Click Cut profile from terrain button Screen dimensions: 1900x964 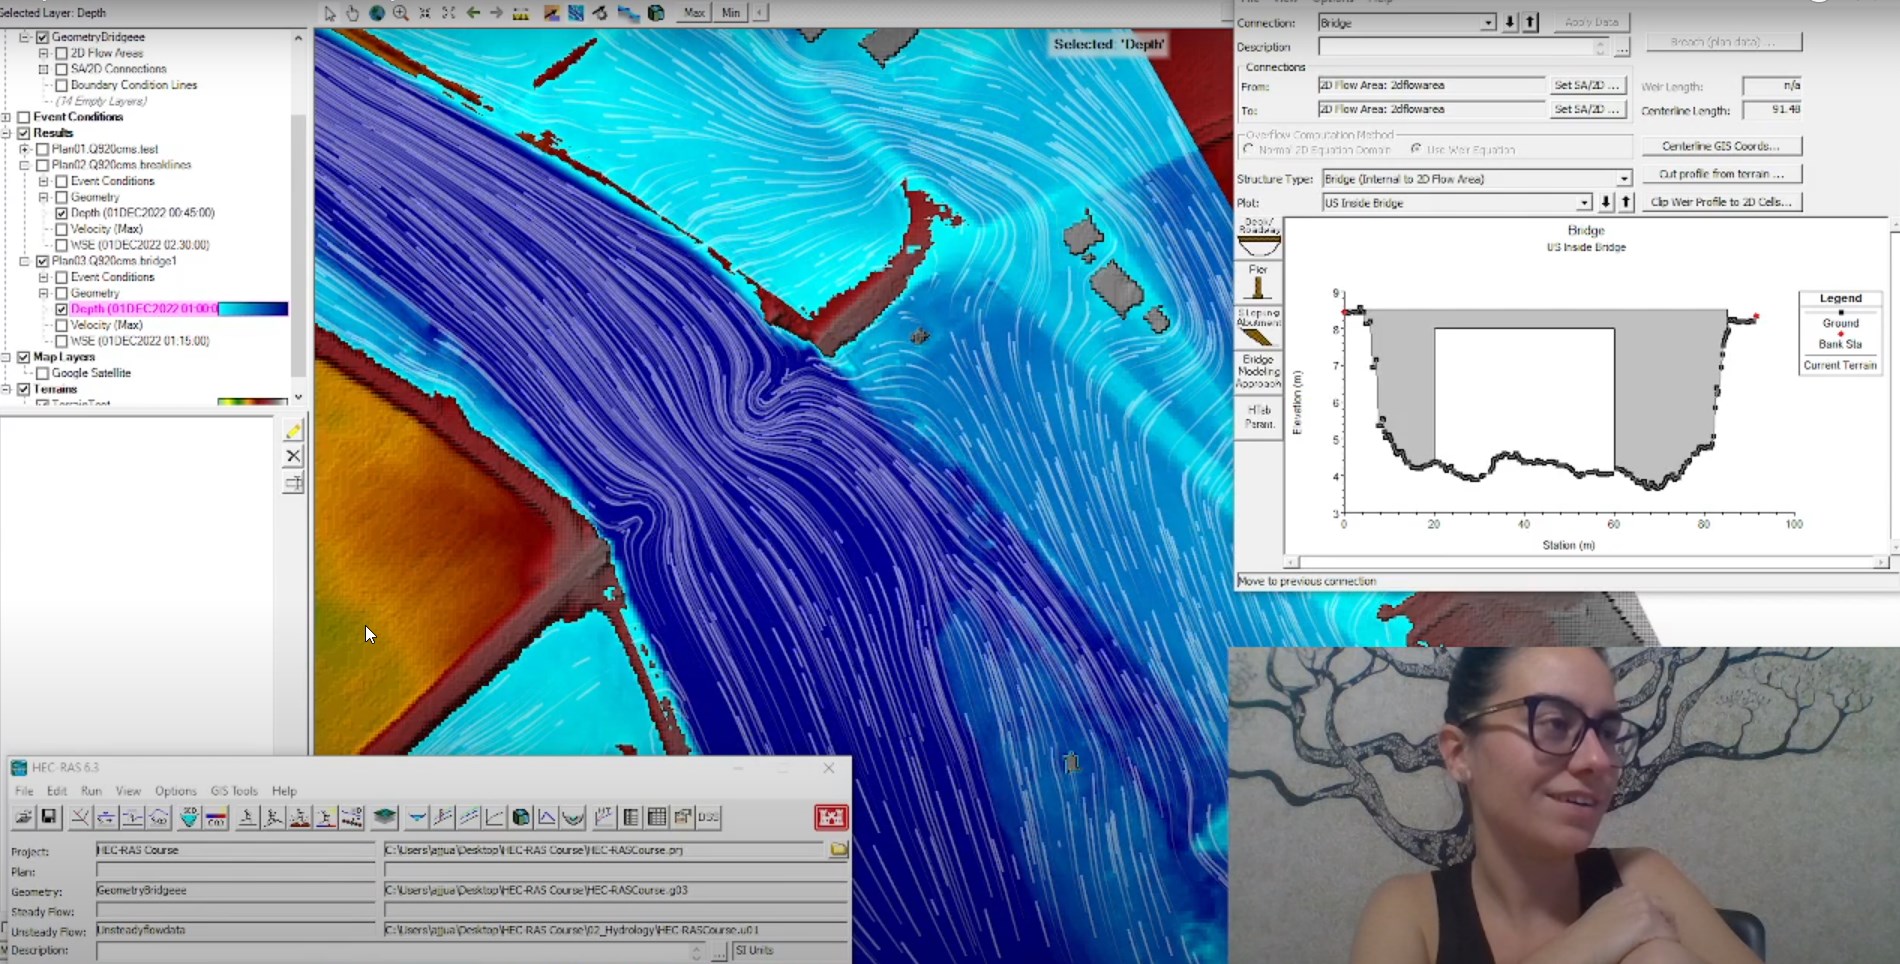1721,174
